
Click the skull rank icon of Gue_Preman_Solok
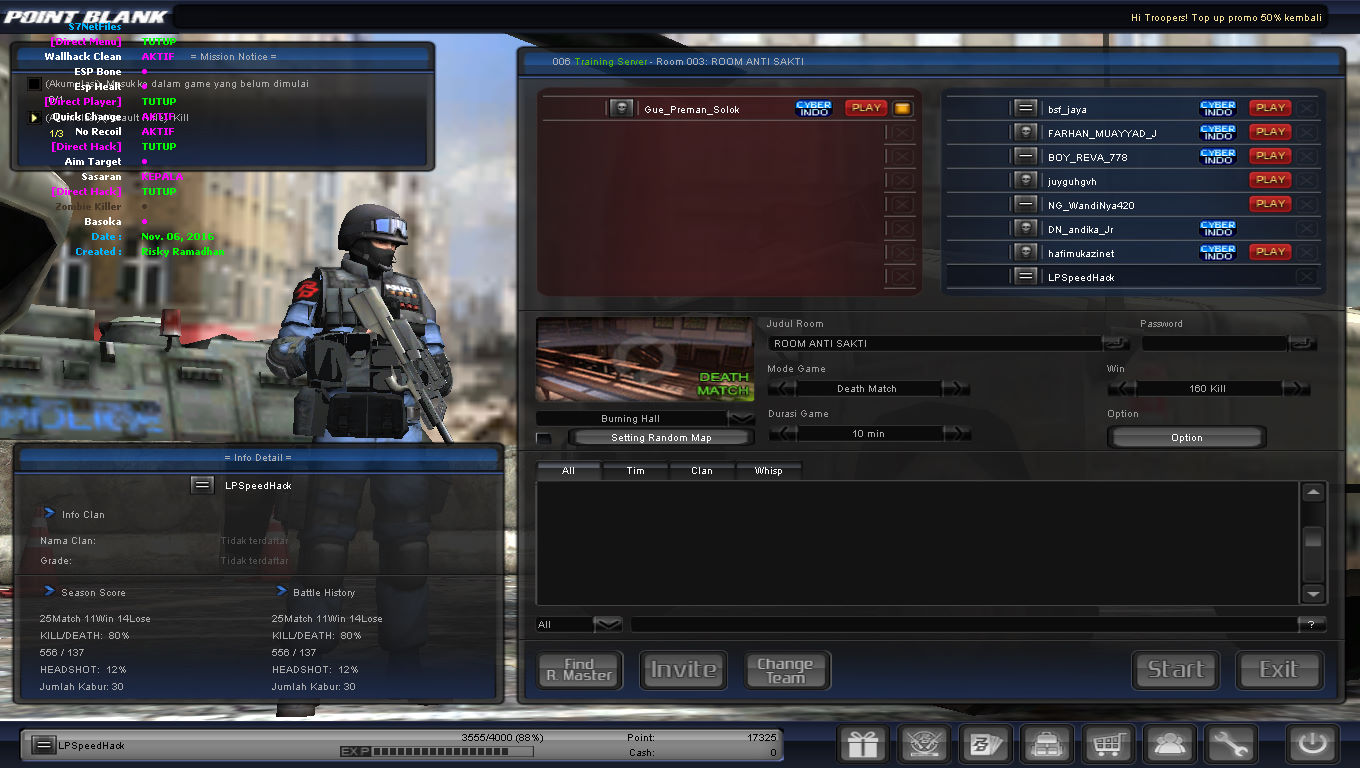[621, 108]
